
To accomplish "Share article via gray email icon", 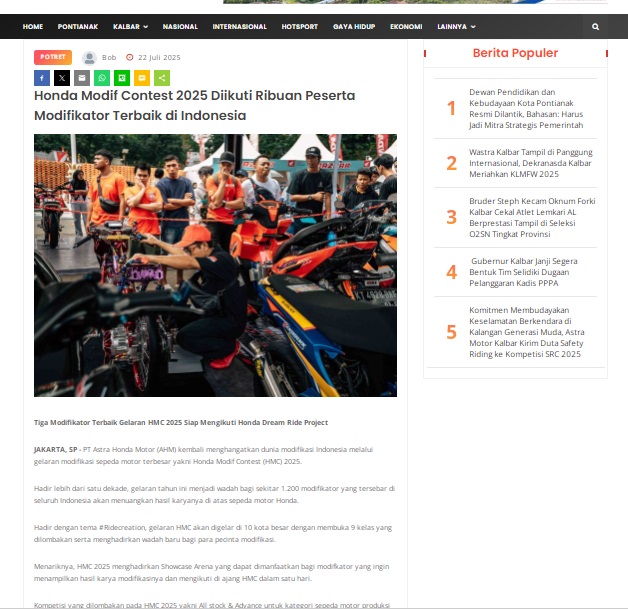I will tap(82, 78).
